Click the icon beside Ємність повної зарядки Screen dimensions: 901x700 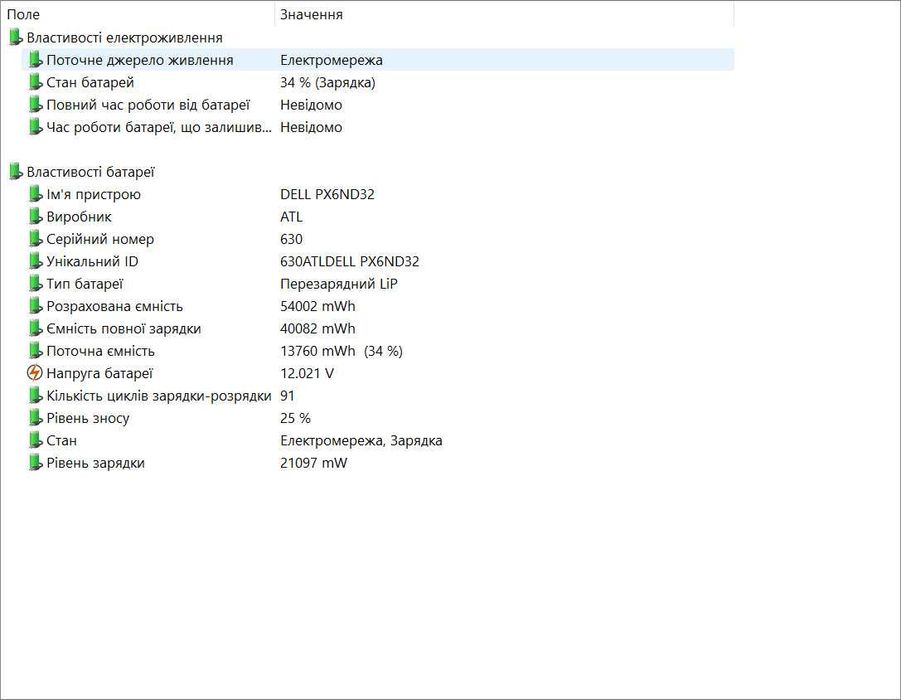click(x=36, y=329)
